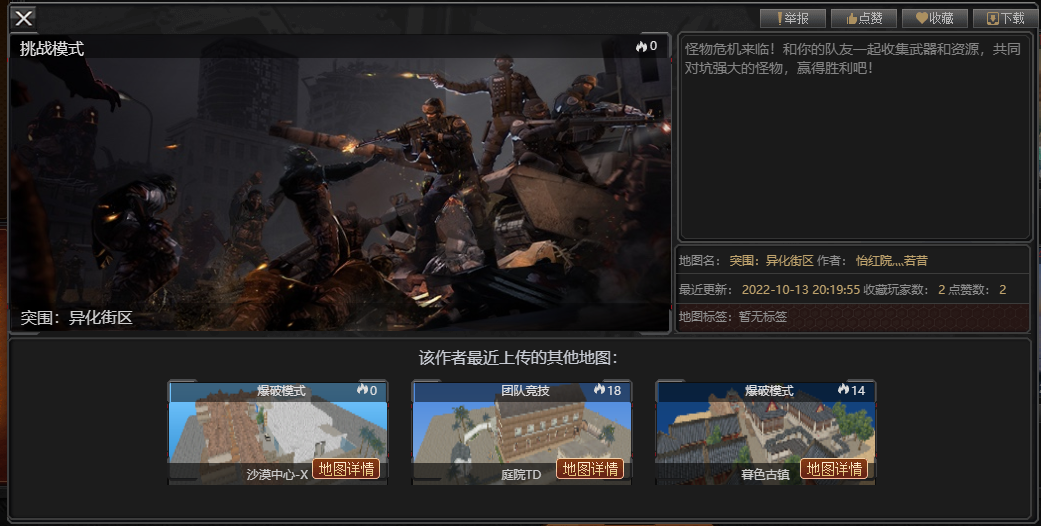Open 地图详情 for 沙漠中心-X map
This screenshot has height=526, width=1041.
[346, 469]
